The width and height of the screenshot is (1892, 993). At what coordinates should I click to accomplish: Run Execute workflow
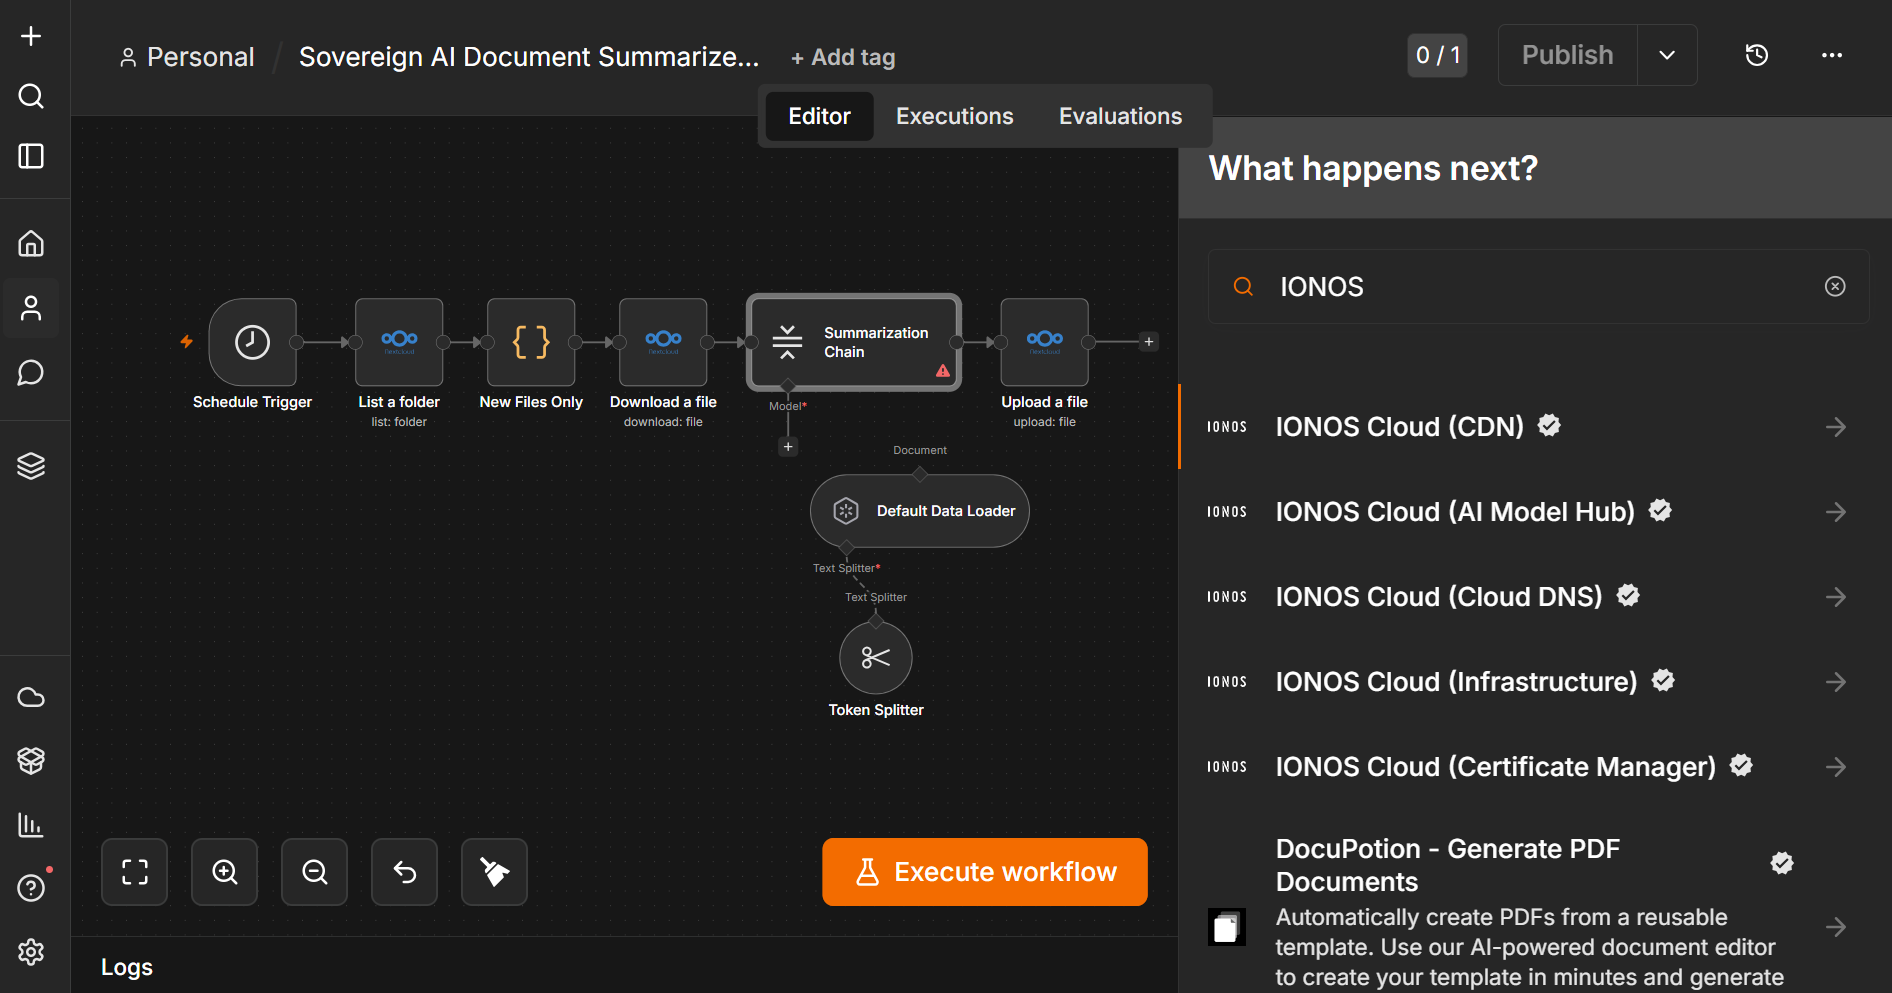coord(985,872)
